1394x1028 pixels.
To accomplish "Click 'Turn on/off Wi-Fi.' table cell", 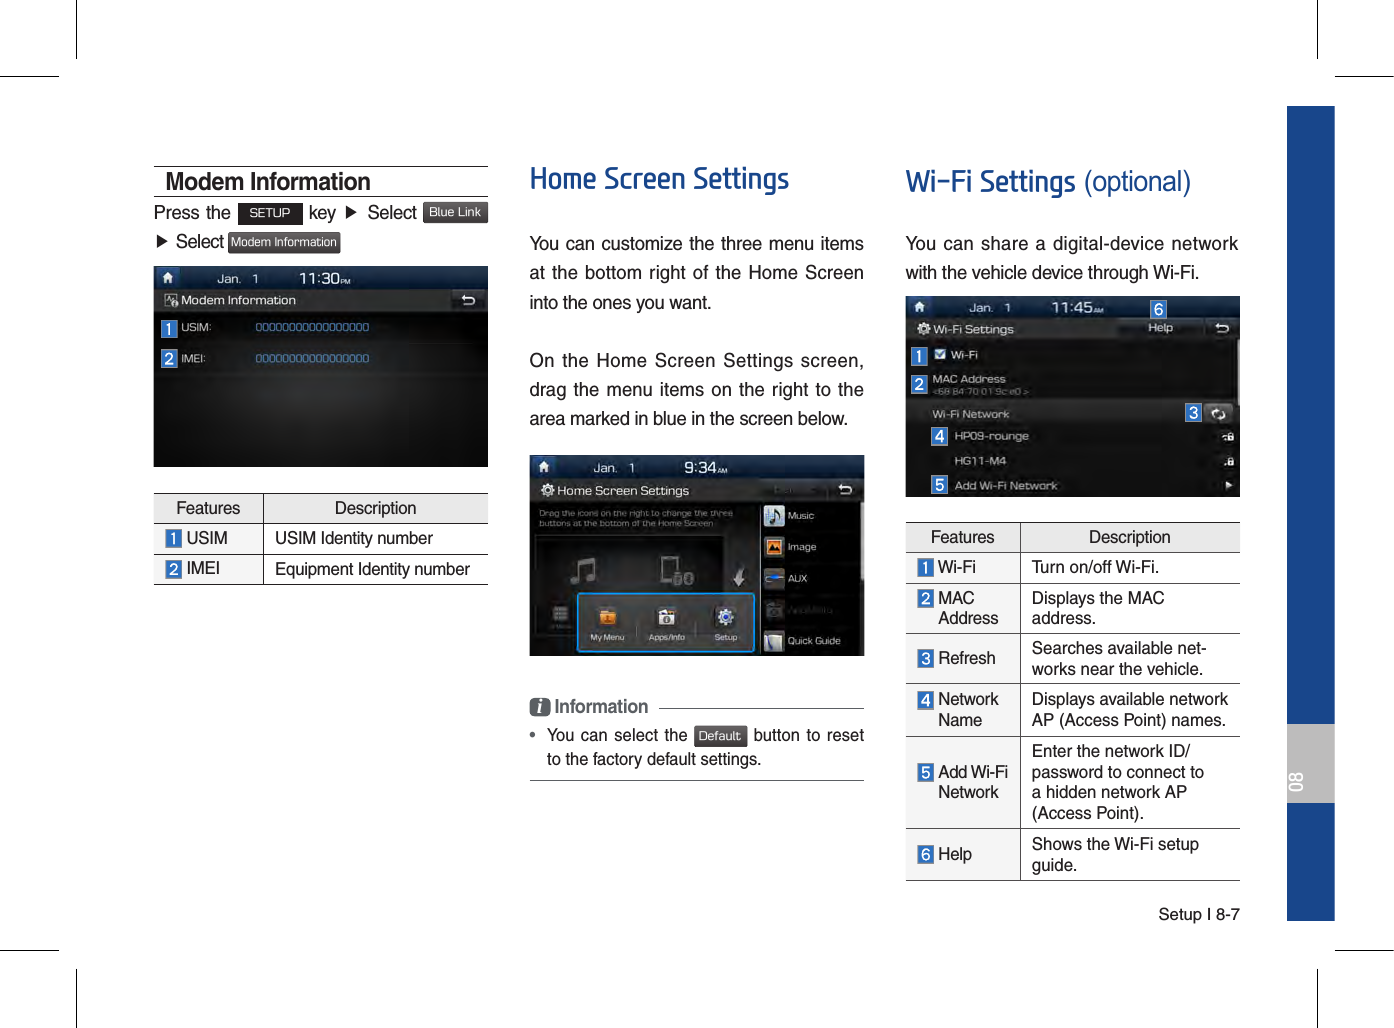I will coord(1130,568).
